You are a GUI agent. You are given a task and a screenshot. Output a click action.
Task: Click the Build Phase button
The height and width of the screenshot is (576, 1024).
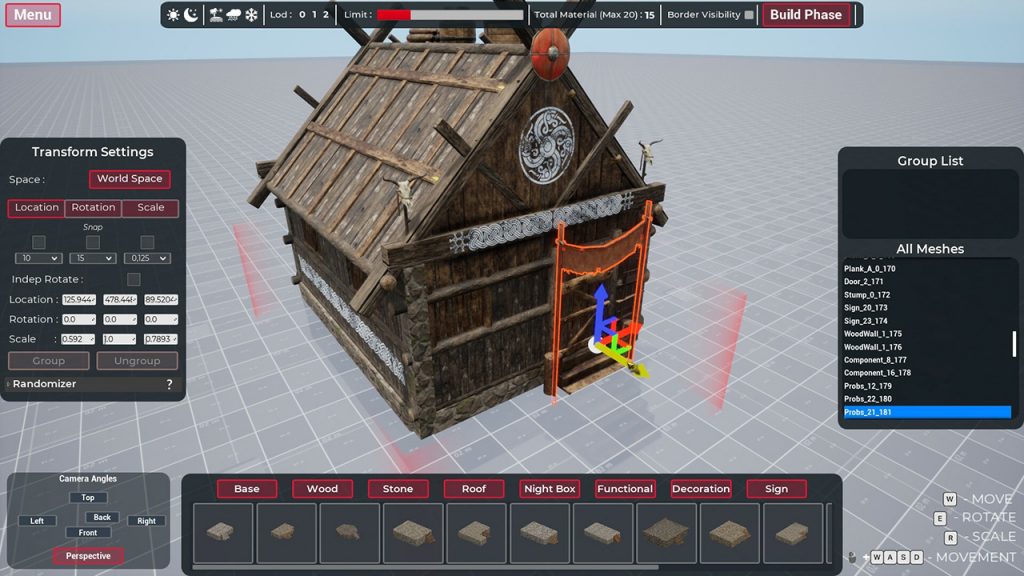click(806, 15)
